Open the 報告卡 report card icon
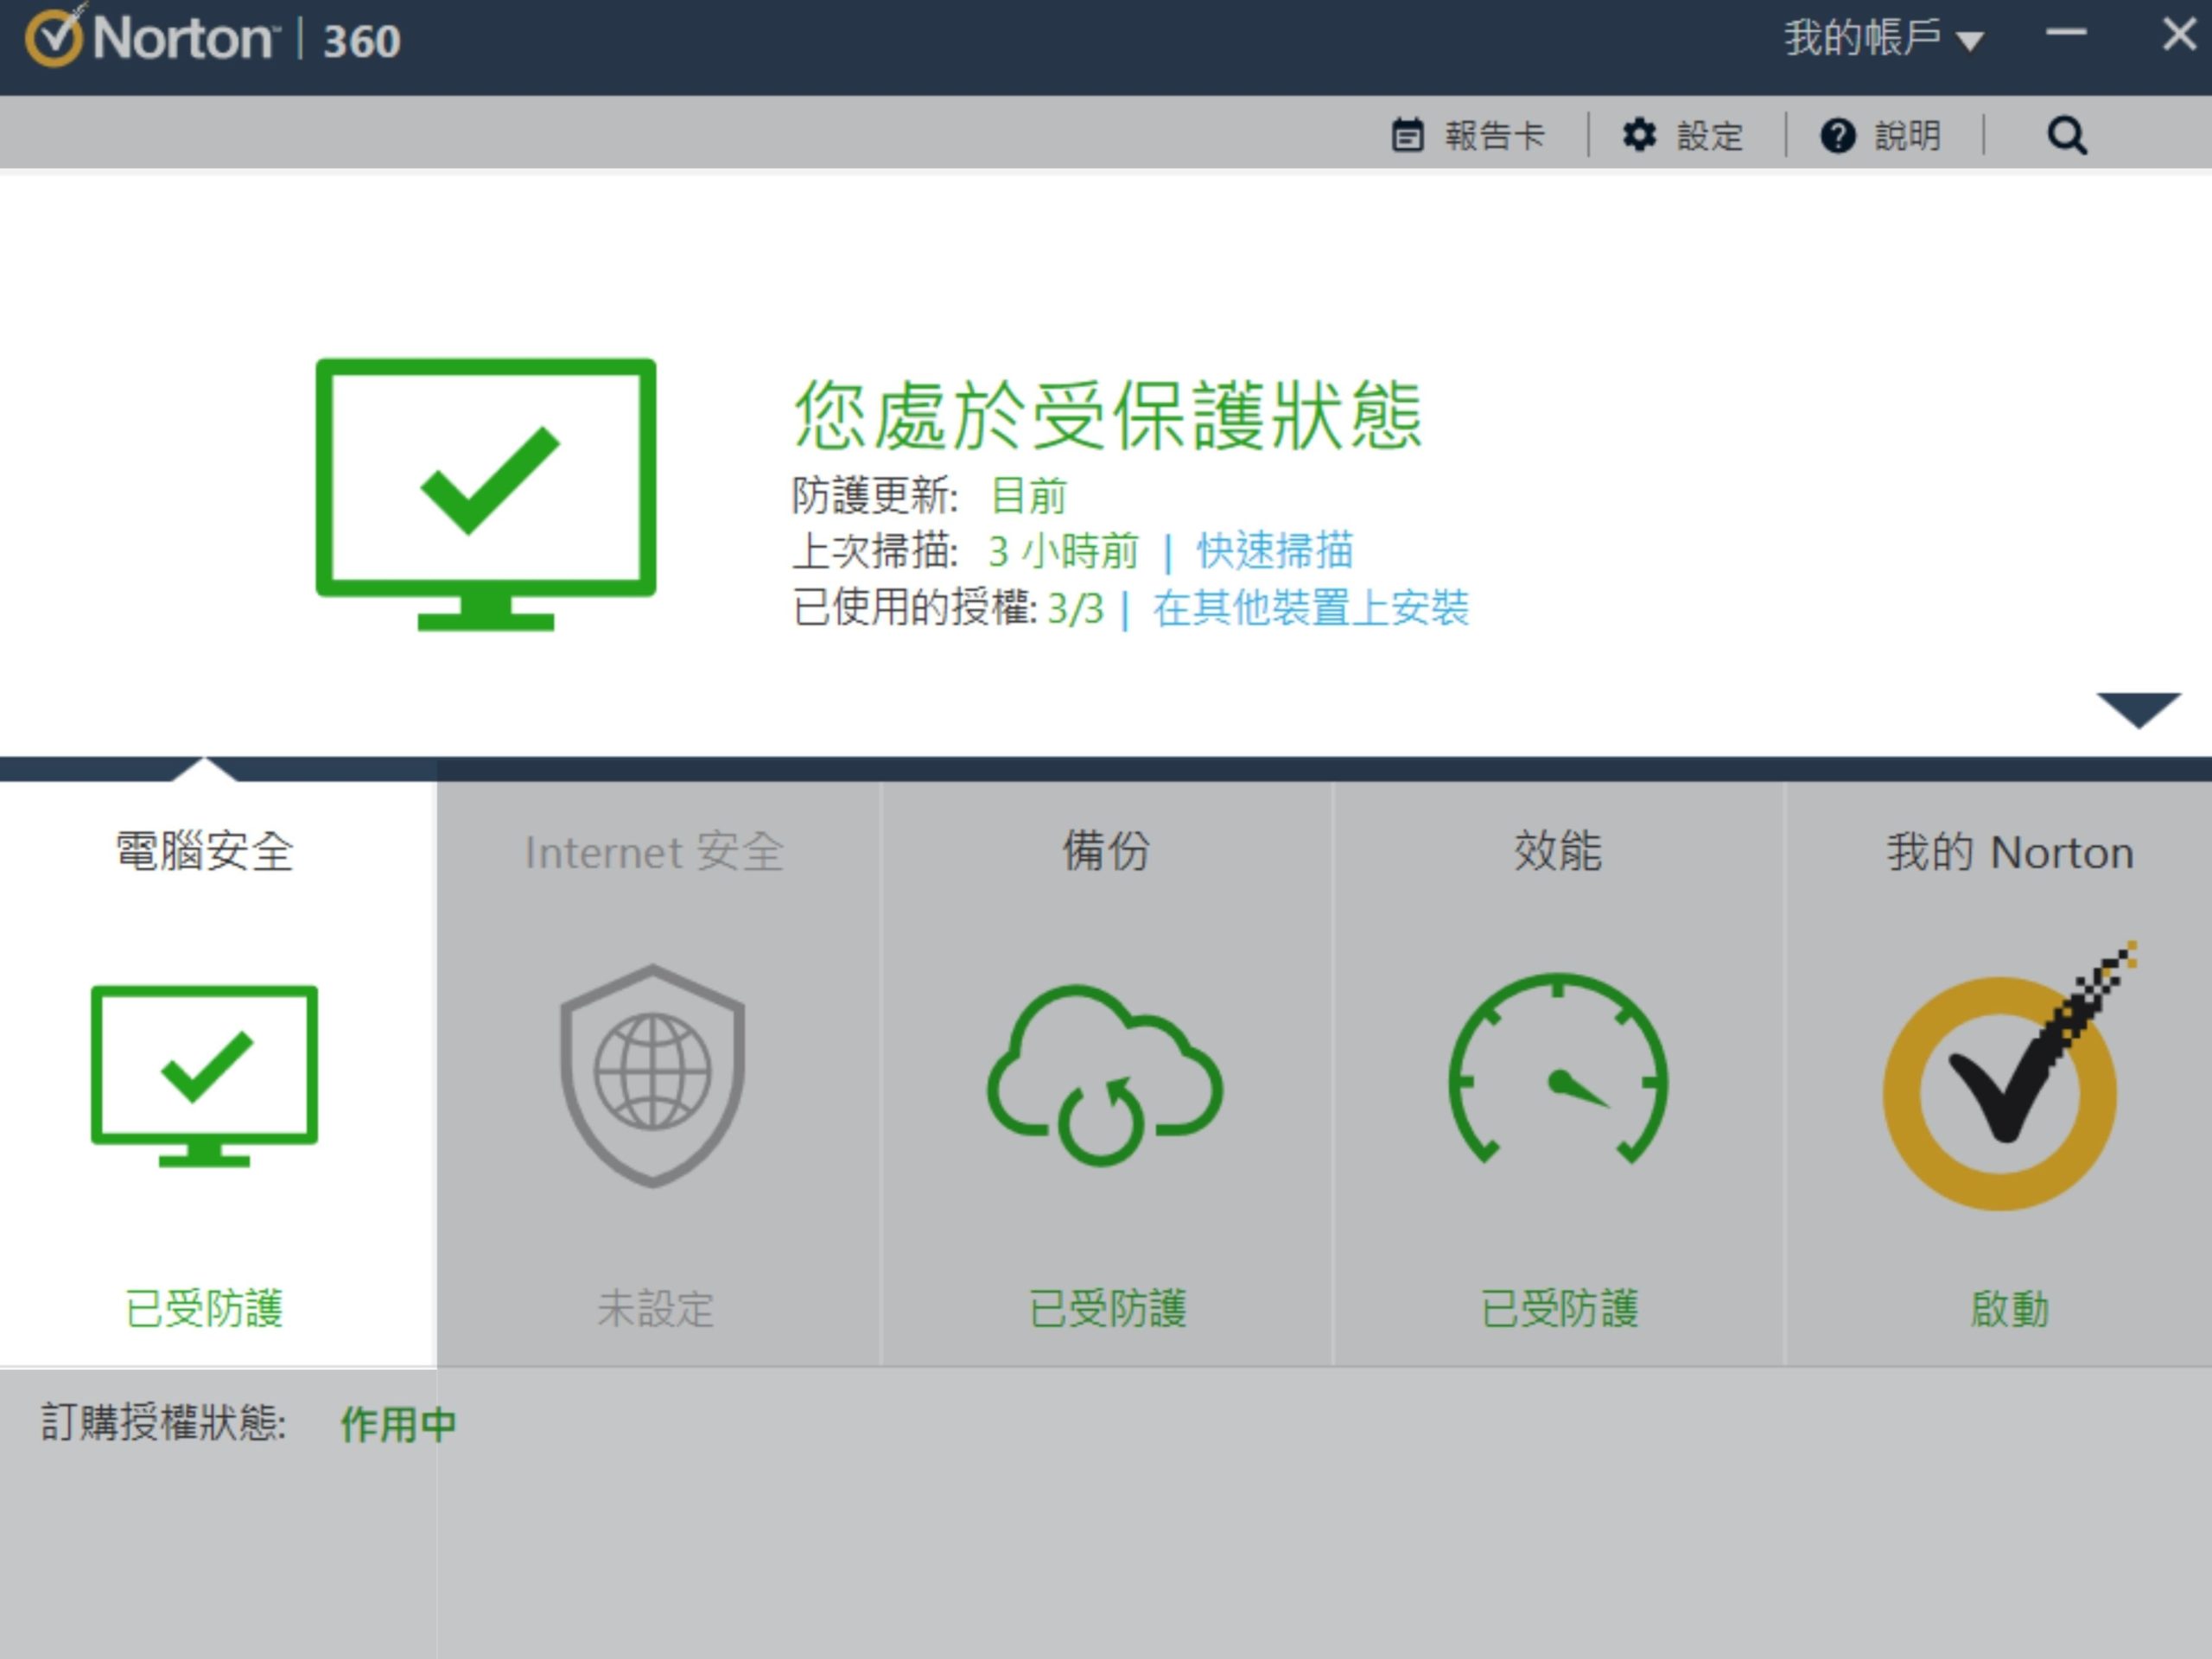The height and width of the screenshot is (1659, 2212). tap(1407, 135)
